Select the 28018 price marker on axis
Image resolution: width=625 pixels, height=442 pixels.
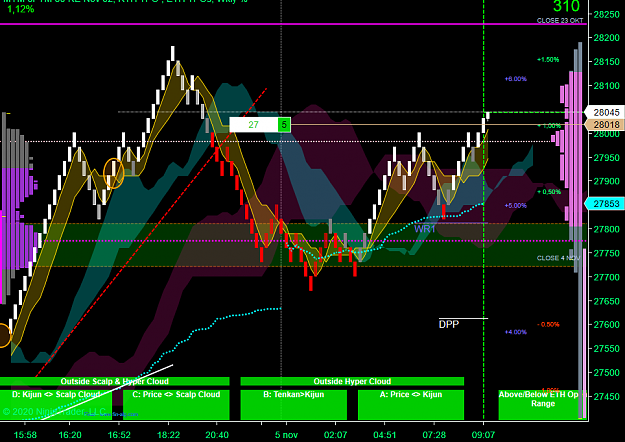(x=605, y=125)
